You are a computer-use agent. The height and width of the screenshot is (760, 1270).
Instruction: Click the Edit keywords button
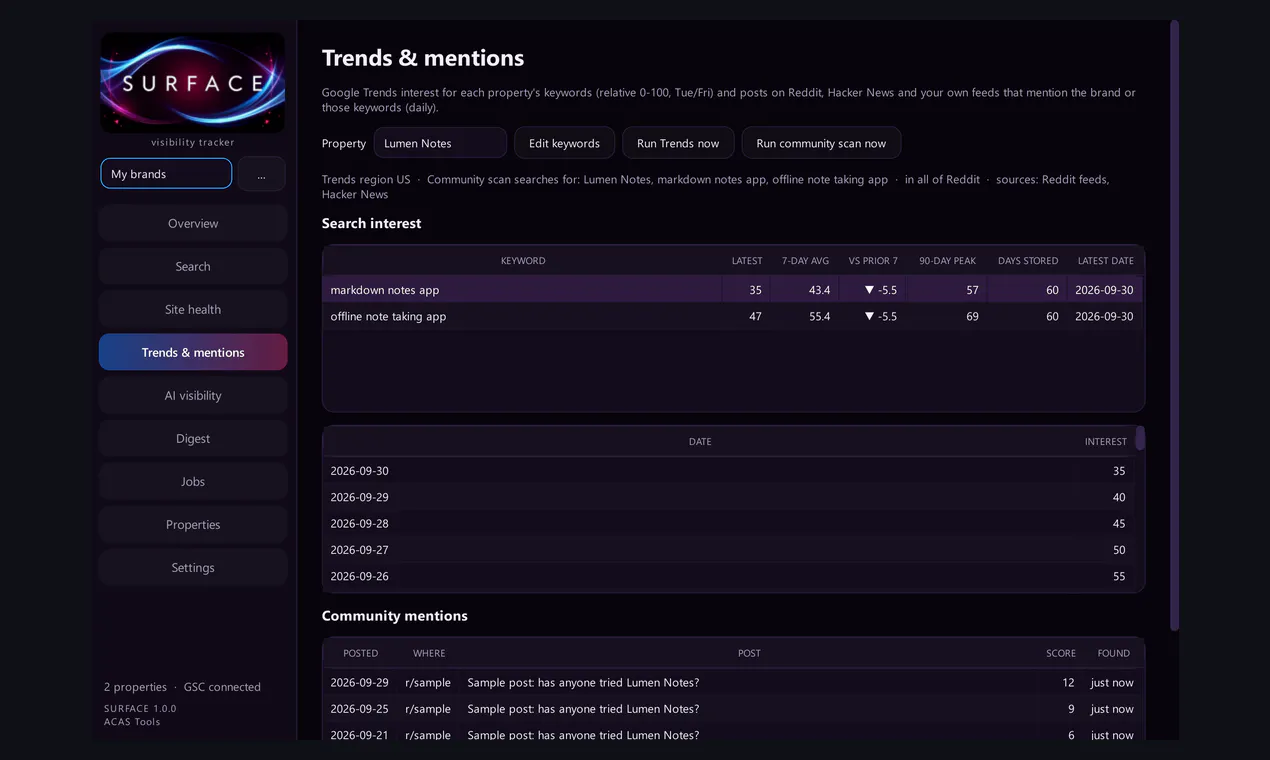[x=564, y=143]
